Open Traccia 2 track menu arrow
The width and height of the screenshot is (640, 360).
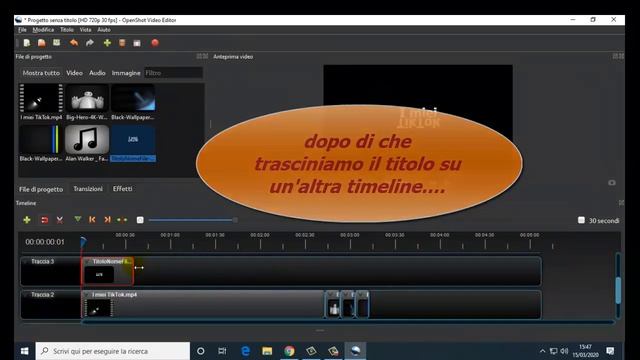[26, 295]
